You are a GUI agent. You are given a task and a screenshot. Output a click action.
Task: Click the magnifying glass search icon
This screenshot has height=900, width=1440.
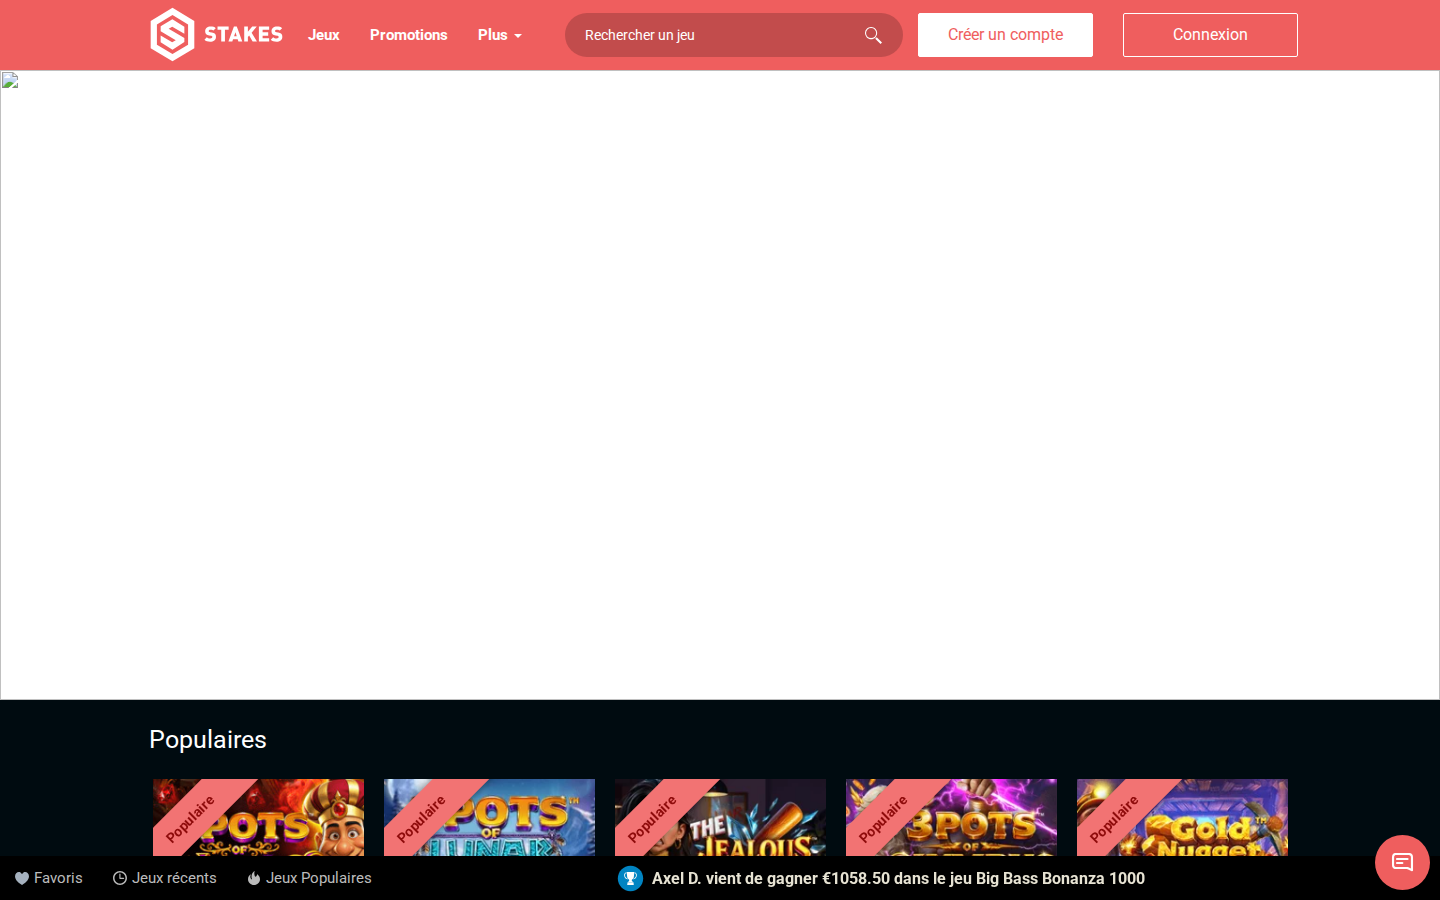(873, 35)
